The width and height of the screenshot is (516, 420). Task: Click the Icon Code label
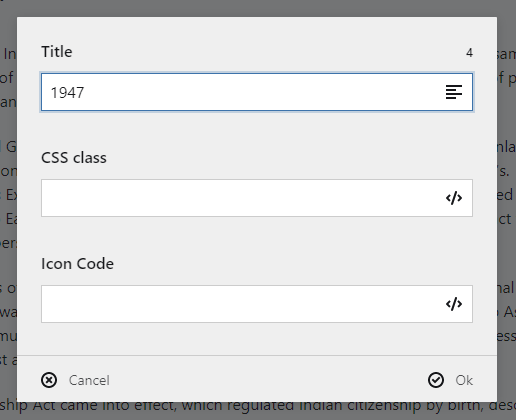(x=77, y=264)
